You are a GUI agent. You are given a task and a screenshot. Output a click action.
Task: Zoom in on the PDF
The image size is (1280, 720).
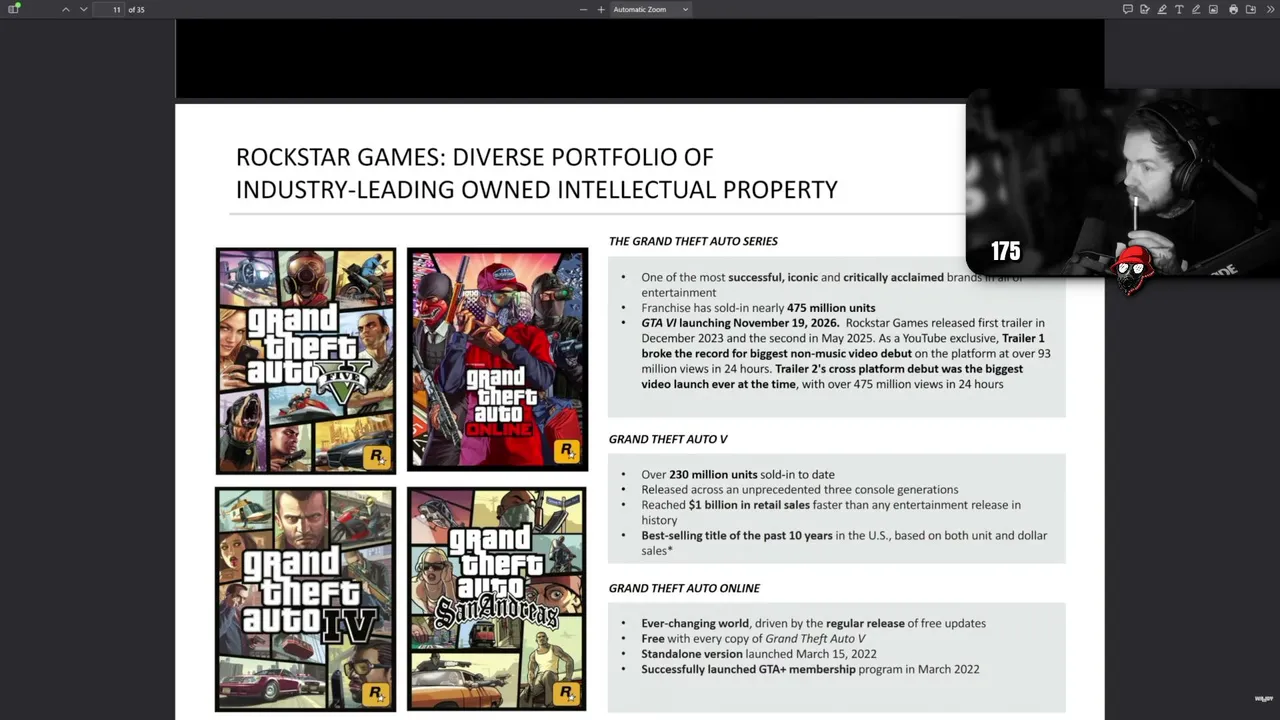[x=601, y=9]
